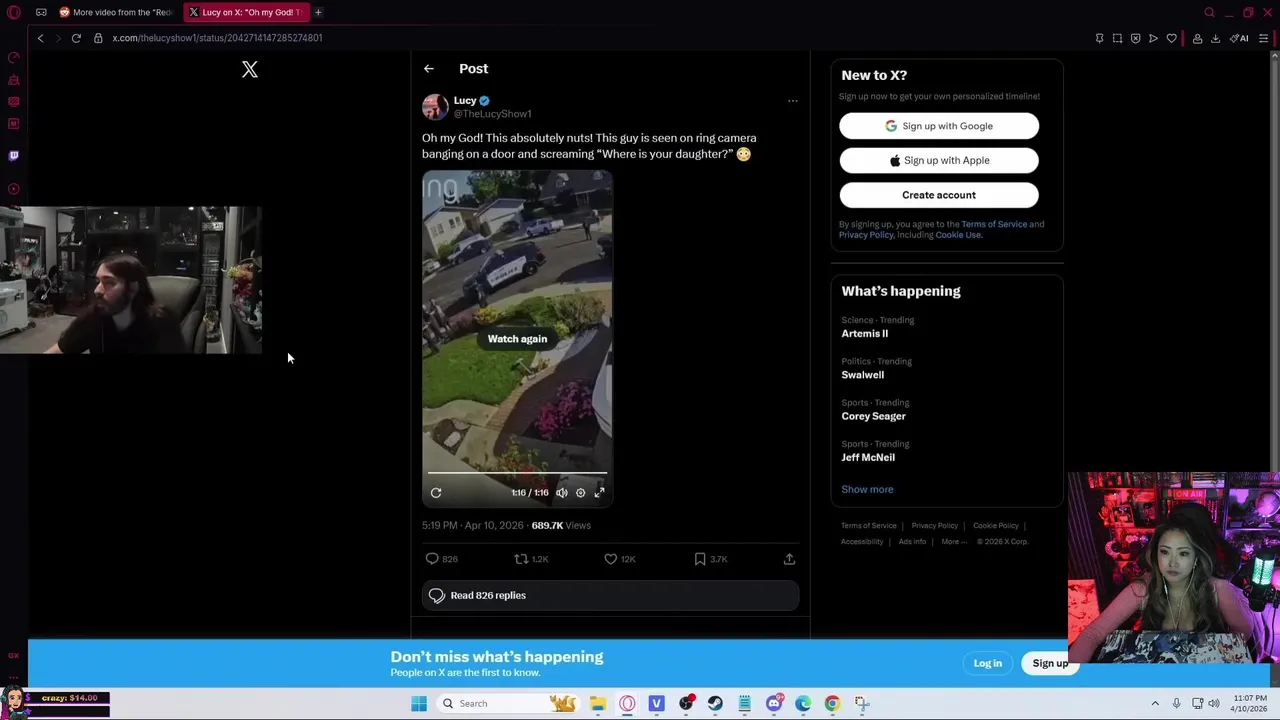Open GX Control speedometer in sidebar
Viewport: 1280px width, 720px height.
[x=14, y=58]
